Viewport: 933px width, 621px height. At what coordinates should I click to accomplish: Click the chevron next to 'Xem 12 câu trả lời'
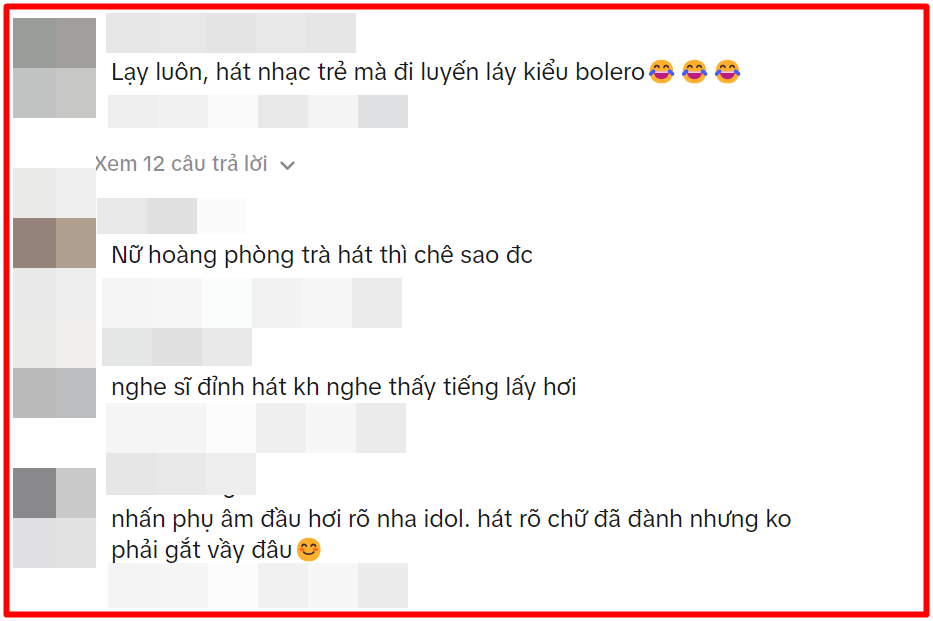(287, 165)
